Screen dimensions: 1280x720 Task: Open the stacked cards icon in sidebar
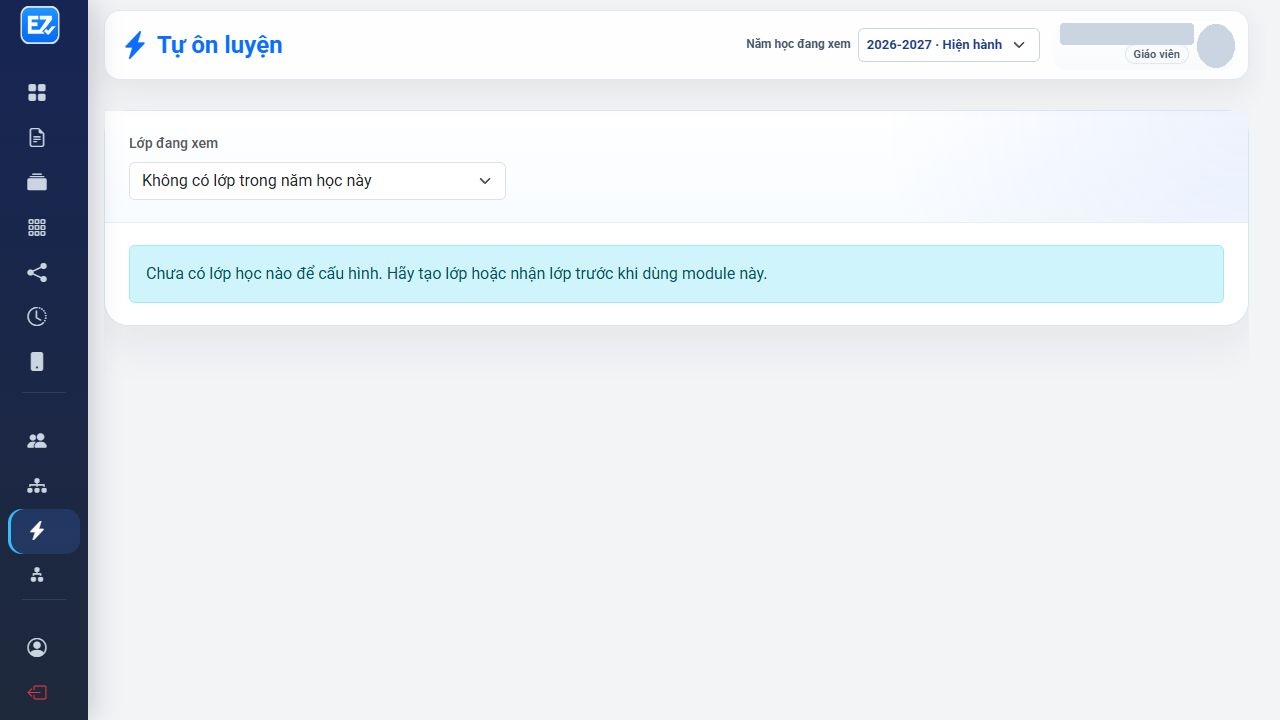point(37,182)
